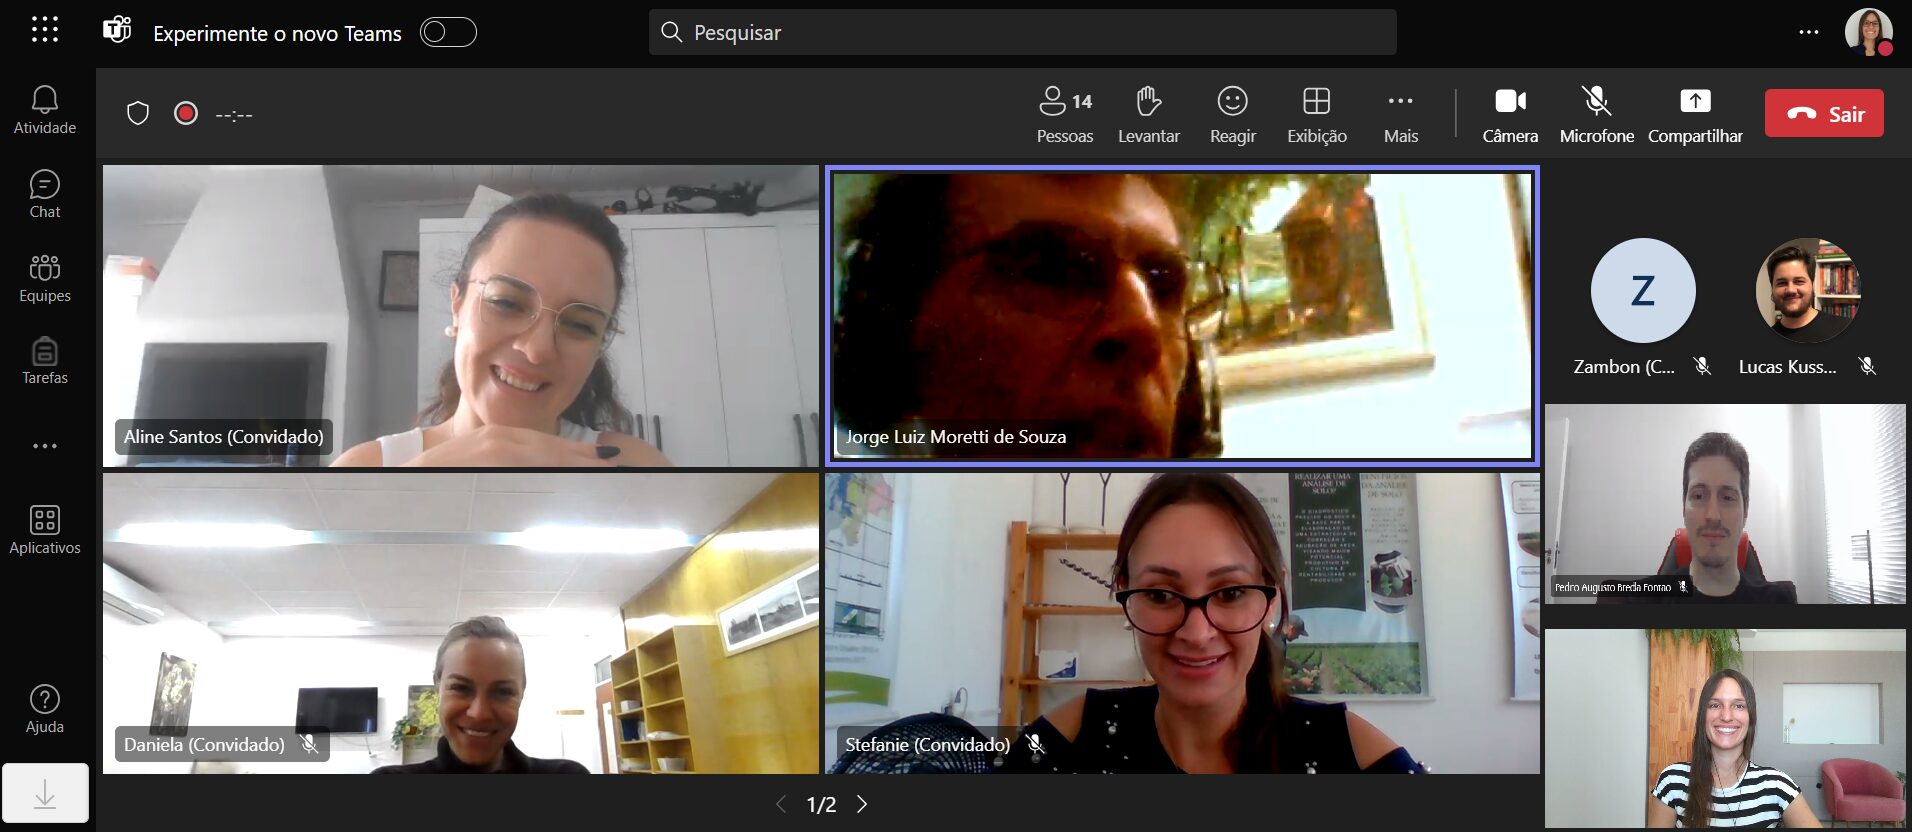Open the Chat sidebar icon
This screenshot has height=832, width=1912.
pos(45,194)
